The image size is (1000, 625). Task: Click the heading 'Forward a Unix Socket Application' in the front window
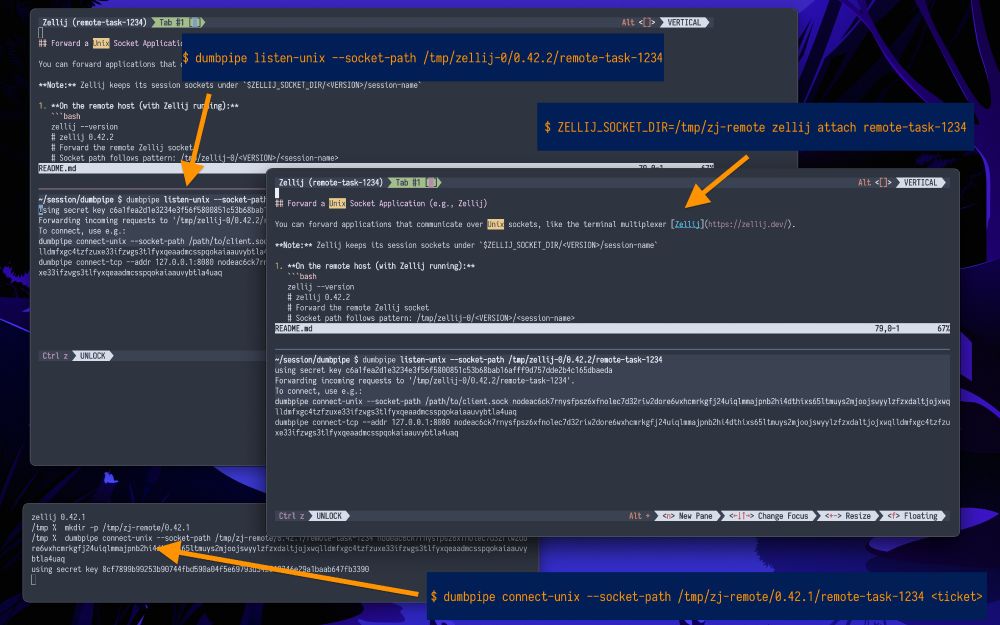coord(381,203)
